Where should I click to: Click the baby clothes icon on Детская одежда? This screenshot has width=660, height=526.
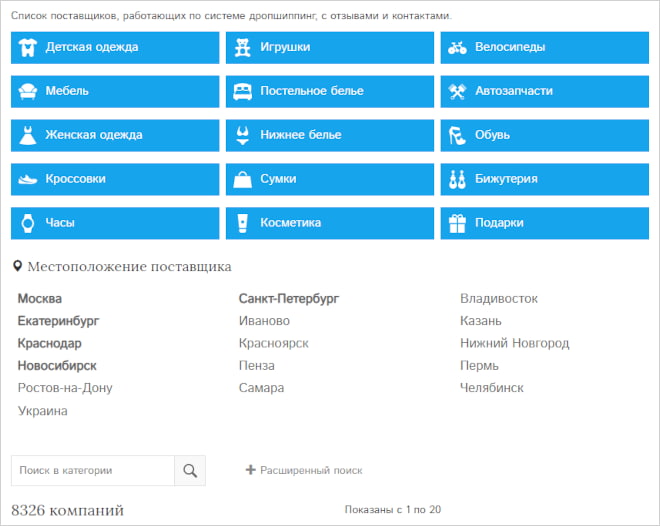click(28, 47)
